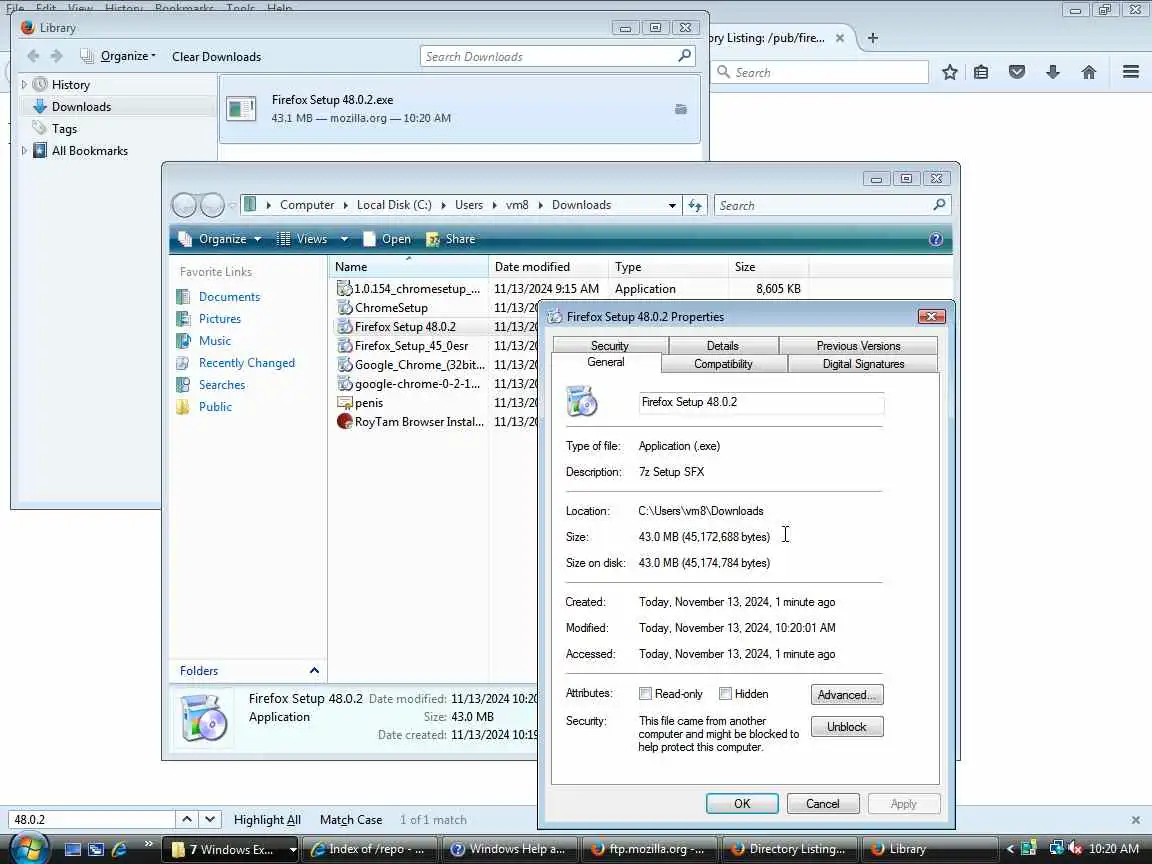Click the file name field in Properties
Viewport: 1152px width, 864px height.
(761, 403)
